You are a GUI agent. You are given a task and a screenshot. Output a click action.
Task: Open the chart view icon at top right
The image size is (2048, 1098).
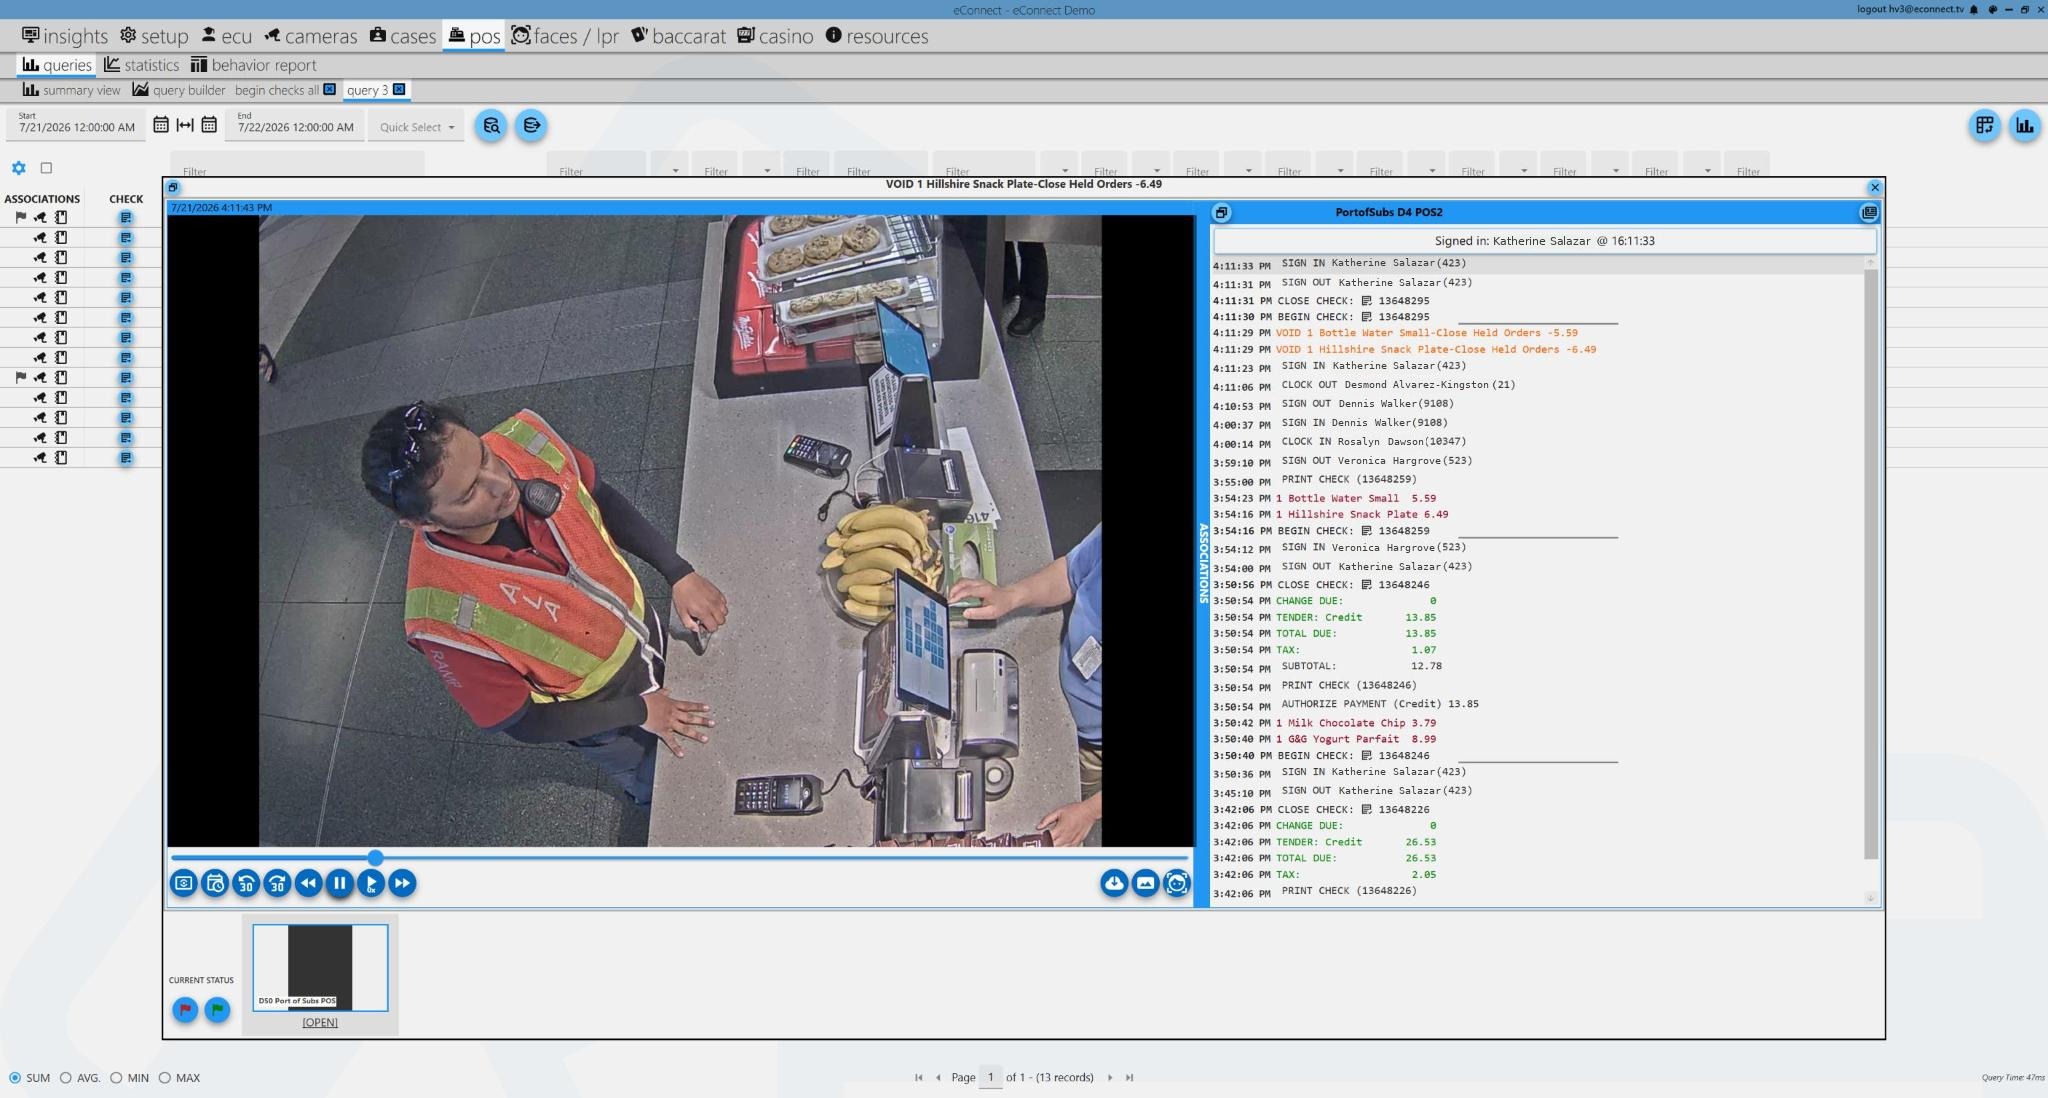point(2025,126)
